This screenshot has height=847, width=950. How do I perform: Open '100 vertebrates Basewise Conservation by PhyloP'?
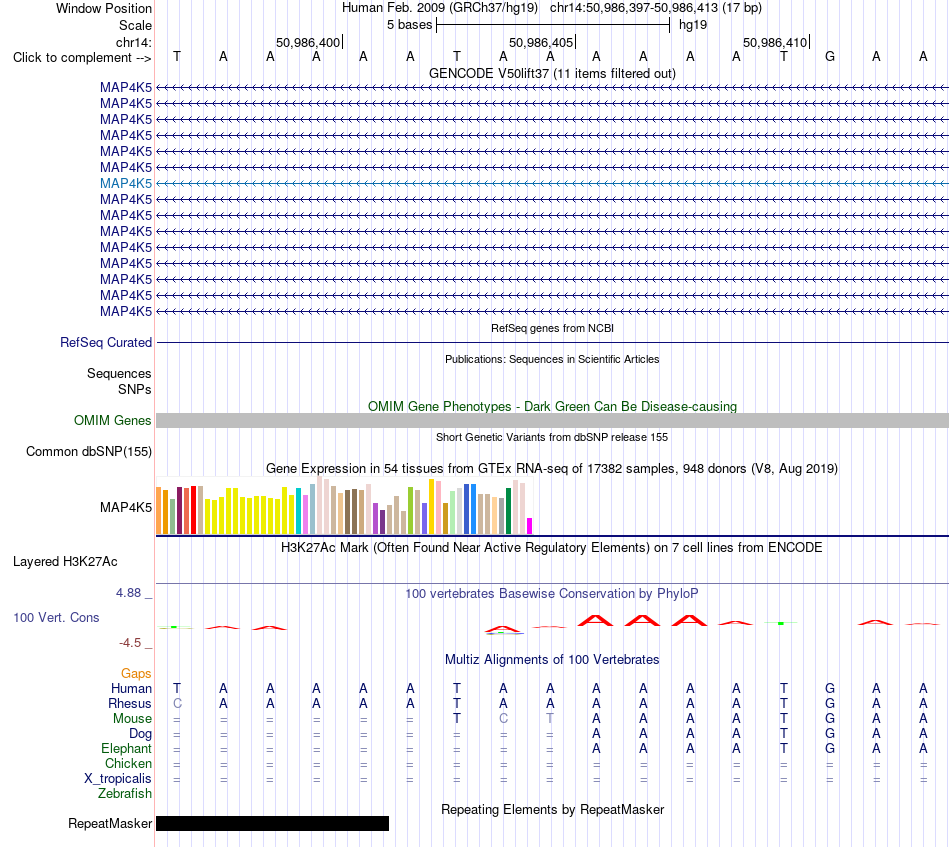click(552, 594)
